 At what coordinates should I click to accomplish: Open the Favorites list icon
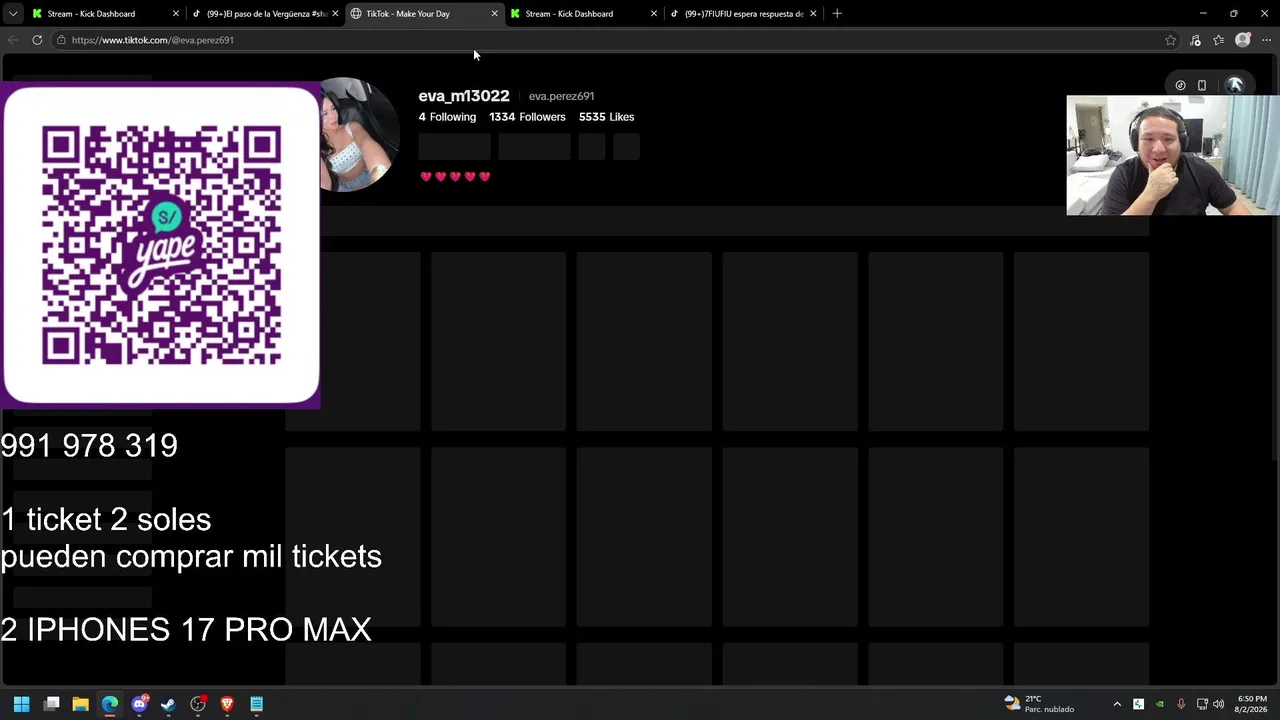1218,40
